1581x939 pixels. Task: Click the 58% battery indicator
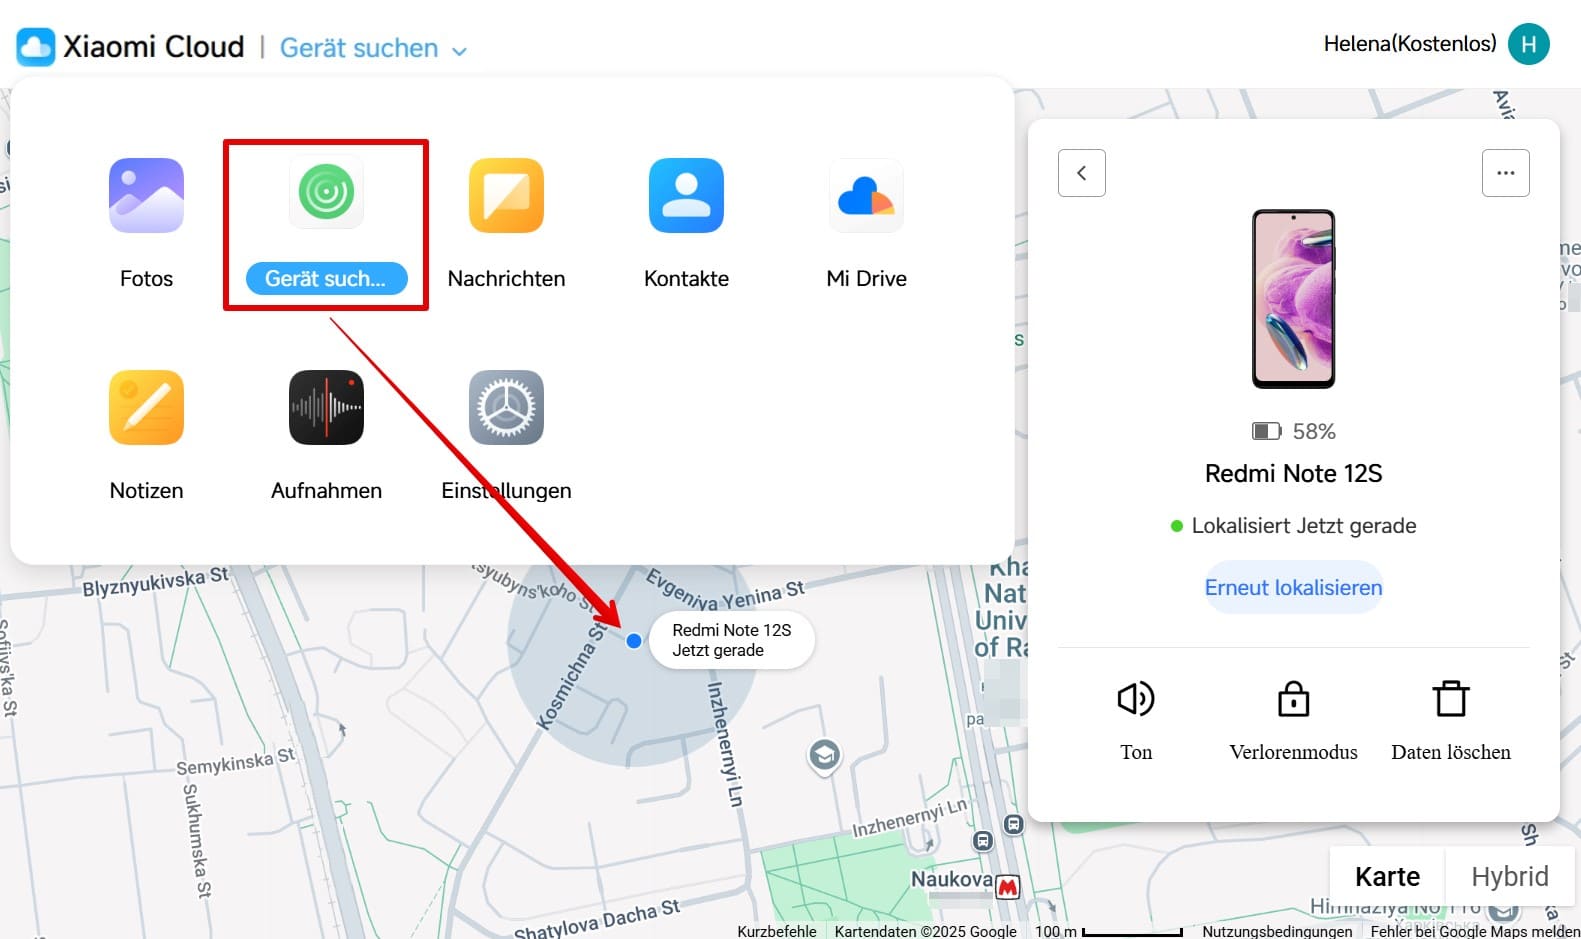coord(1293,431)
